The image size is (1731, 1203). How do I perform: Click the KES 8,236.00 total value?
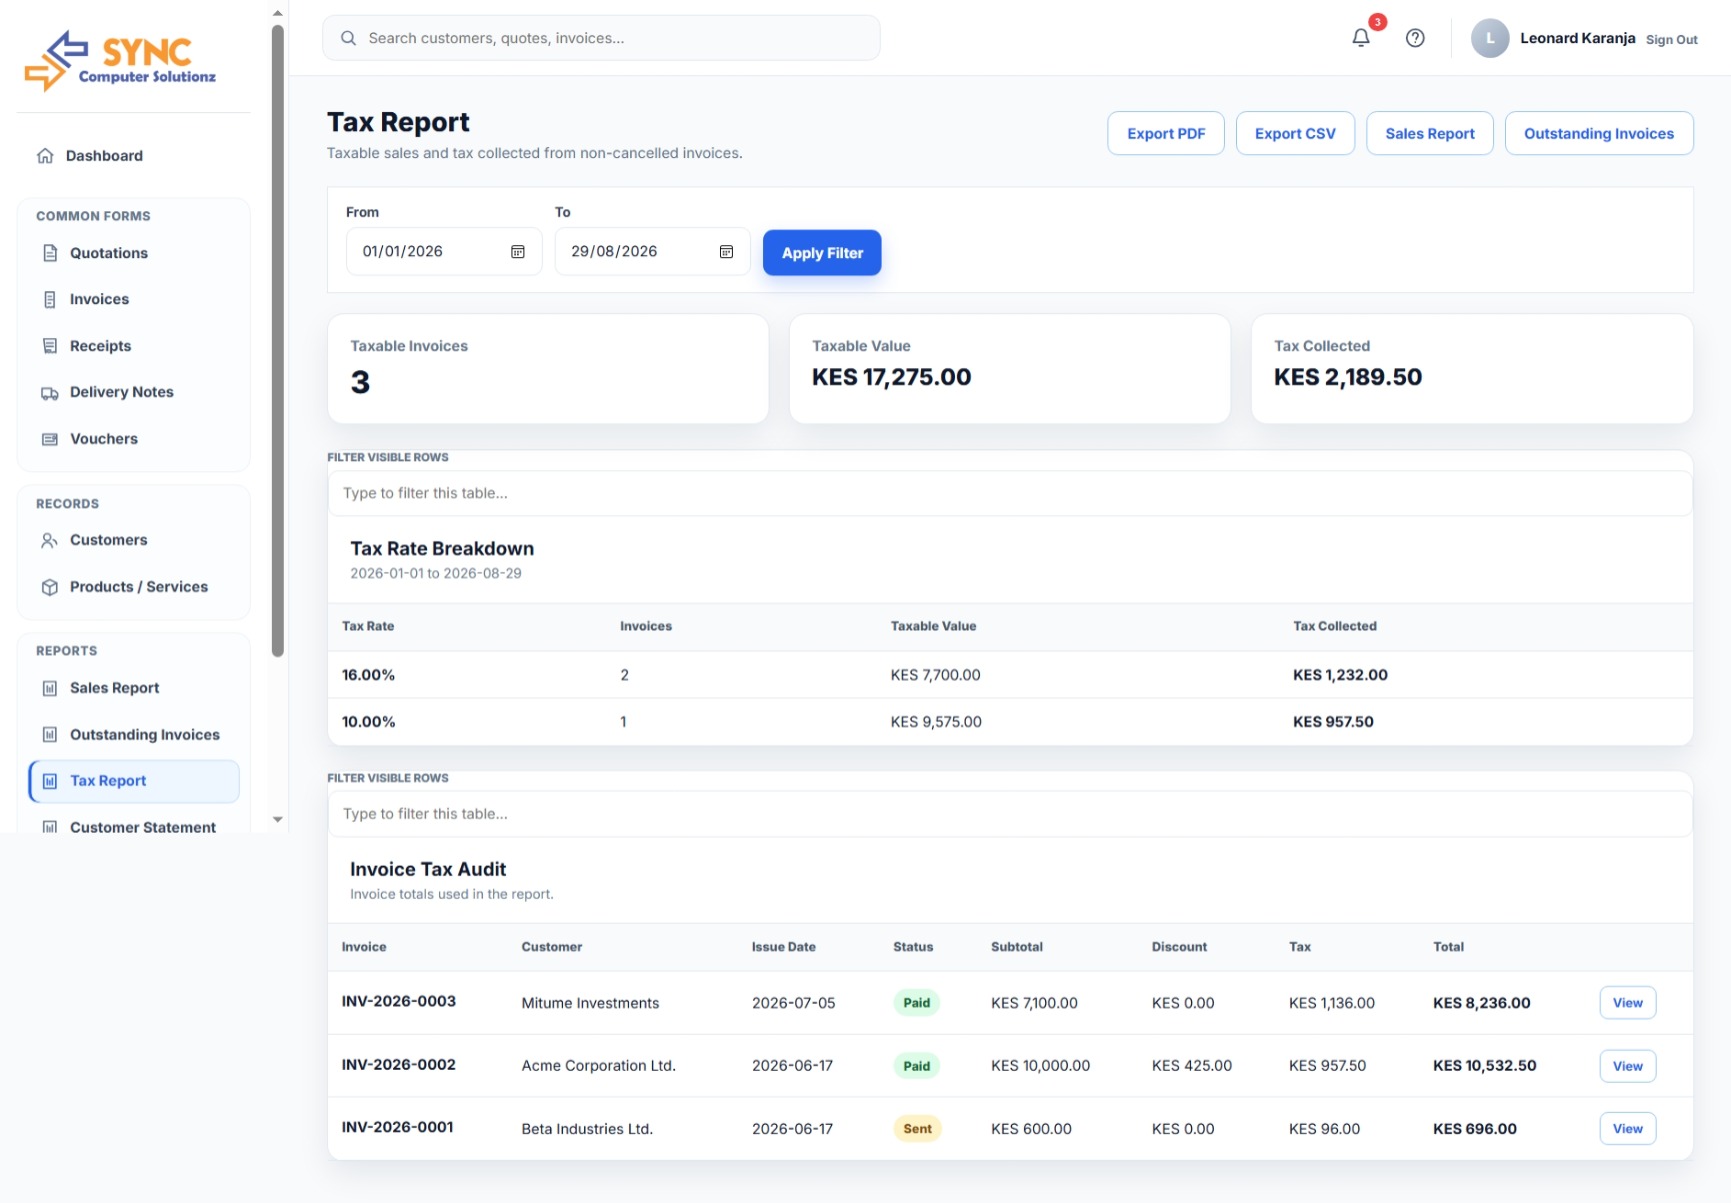(x=1482, y=1003)
